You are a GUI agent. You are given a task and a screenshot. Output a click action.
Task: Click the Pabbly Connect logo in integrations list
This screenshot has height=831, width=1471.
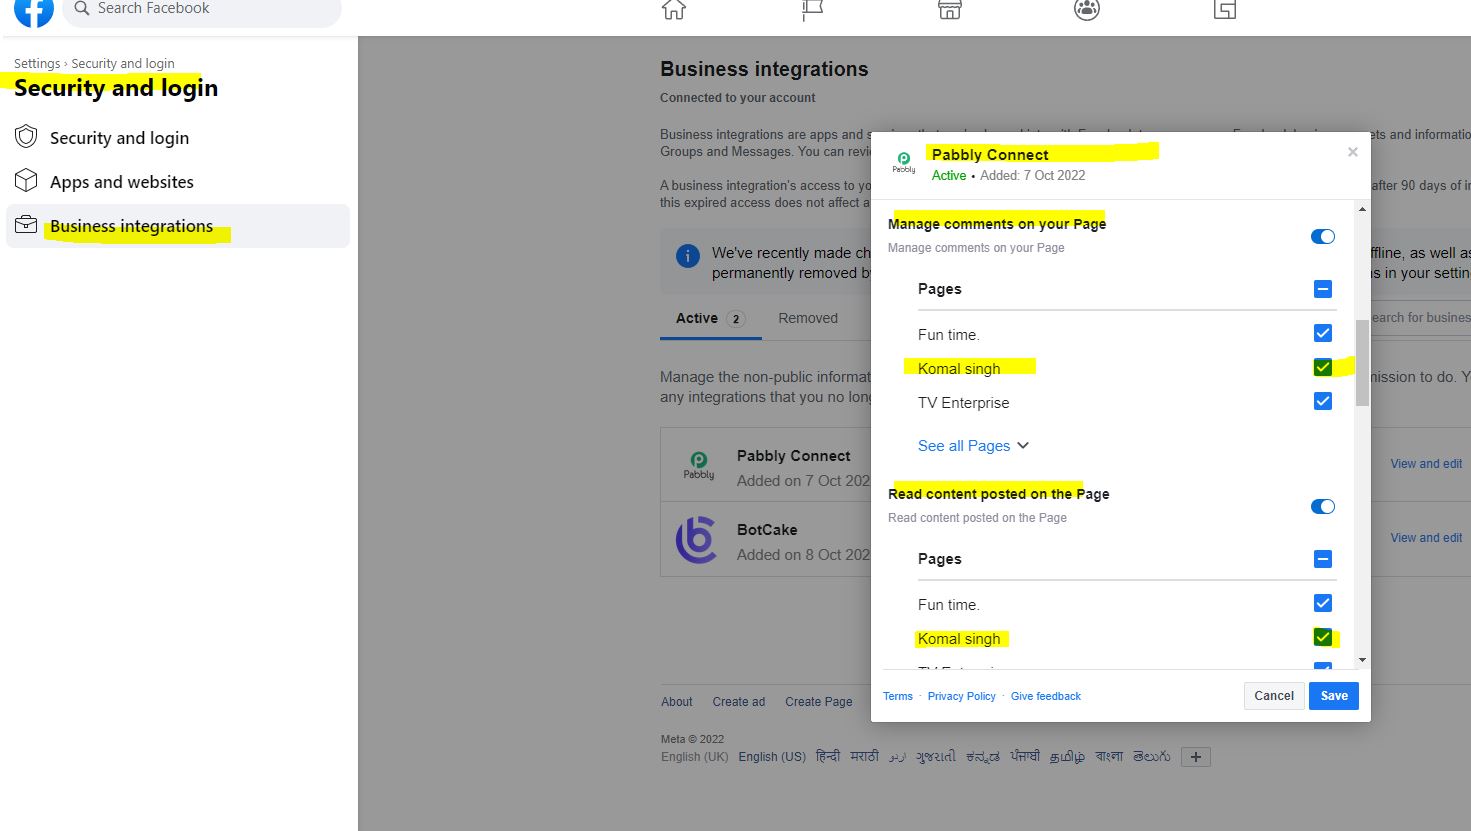click(x=699, y=466)
